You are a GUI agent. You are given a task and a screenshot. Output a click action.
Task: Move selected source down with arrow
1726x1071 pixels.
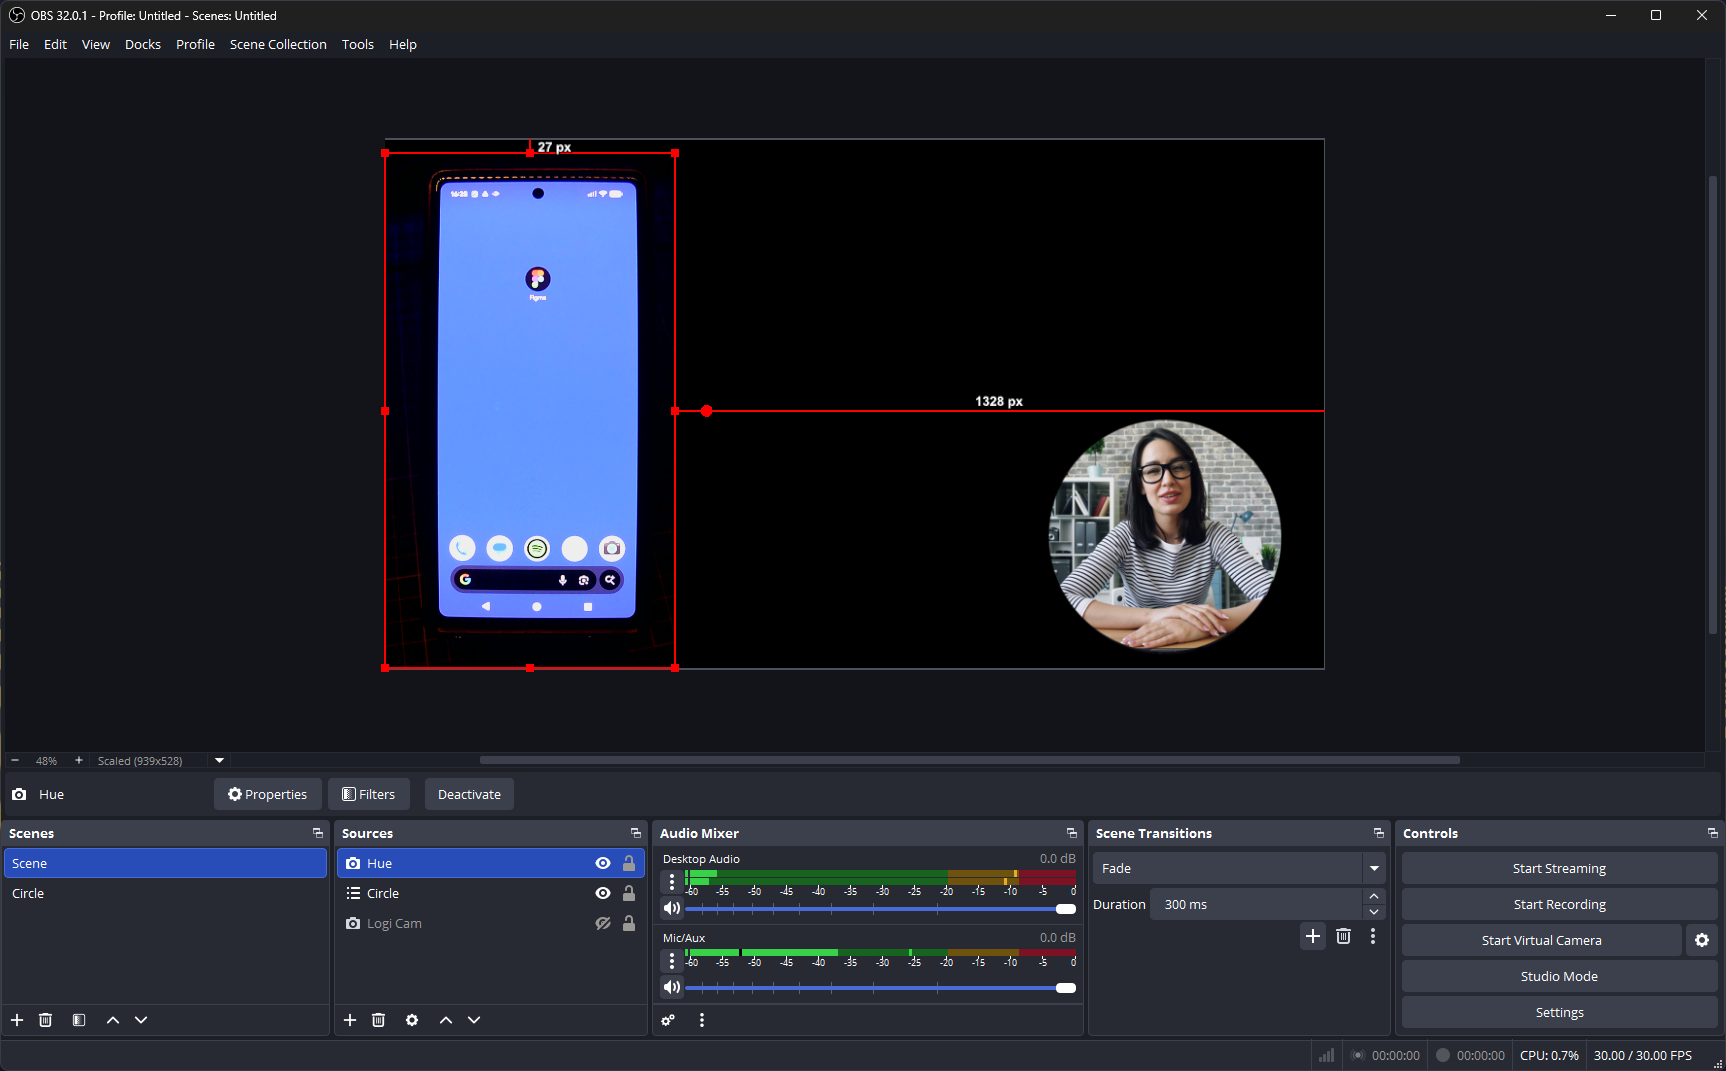474,1020
